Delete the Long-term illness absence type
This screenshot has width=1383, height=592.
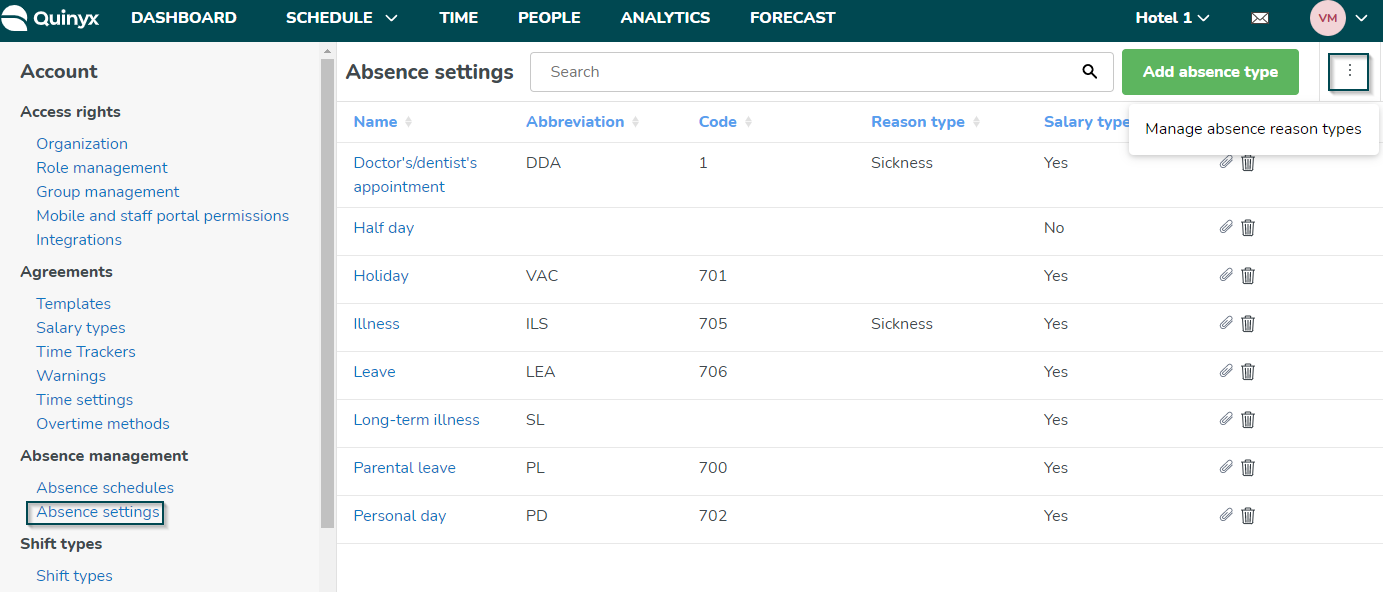click(x=1248, y=420)
